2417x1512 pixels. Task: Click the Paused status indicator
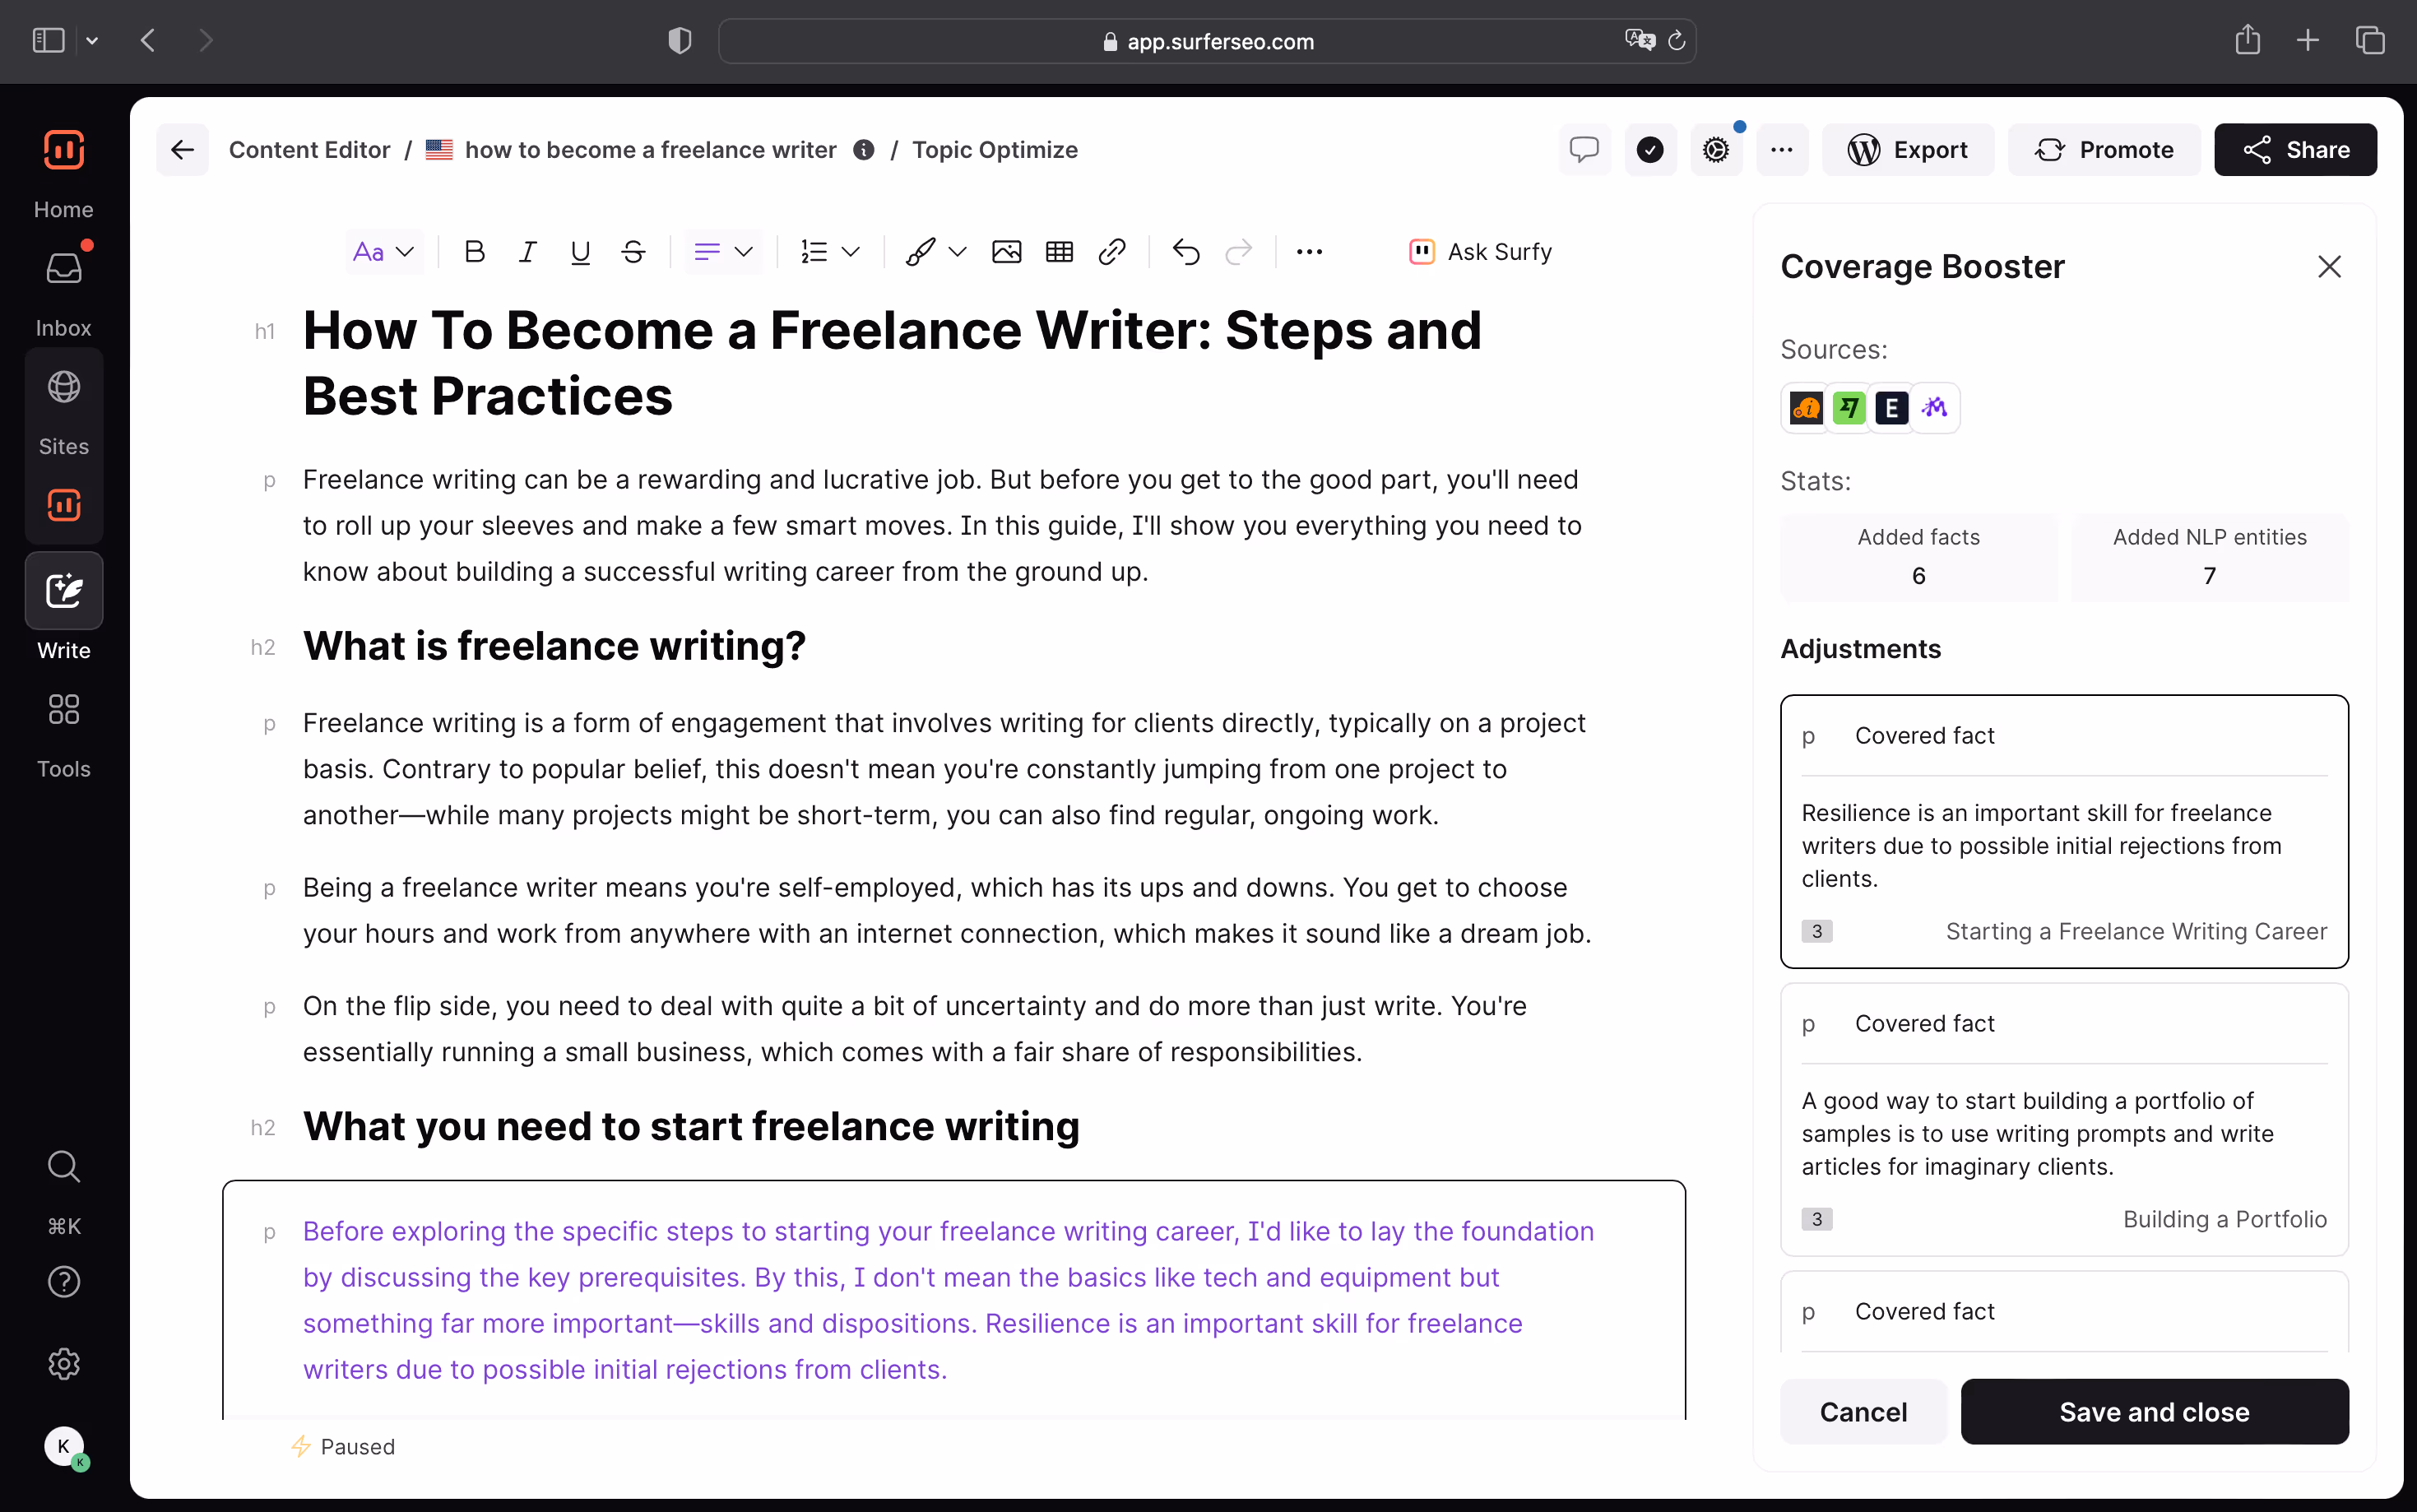[x=343, y=1446]
